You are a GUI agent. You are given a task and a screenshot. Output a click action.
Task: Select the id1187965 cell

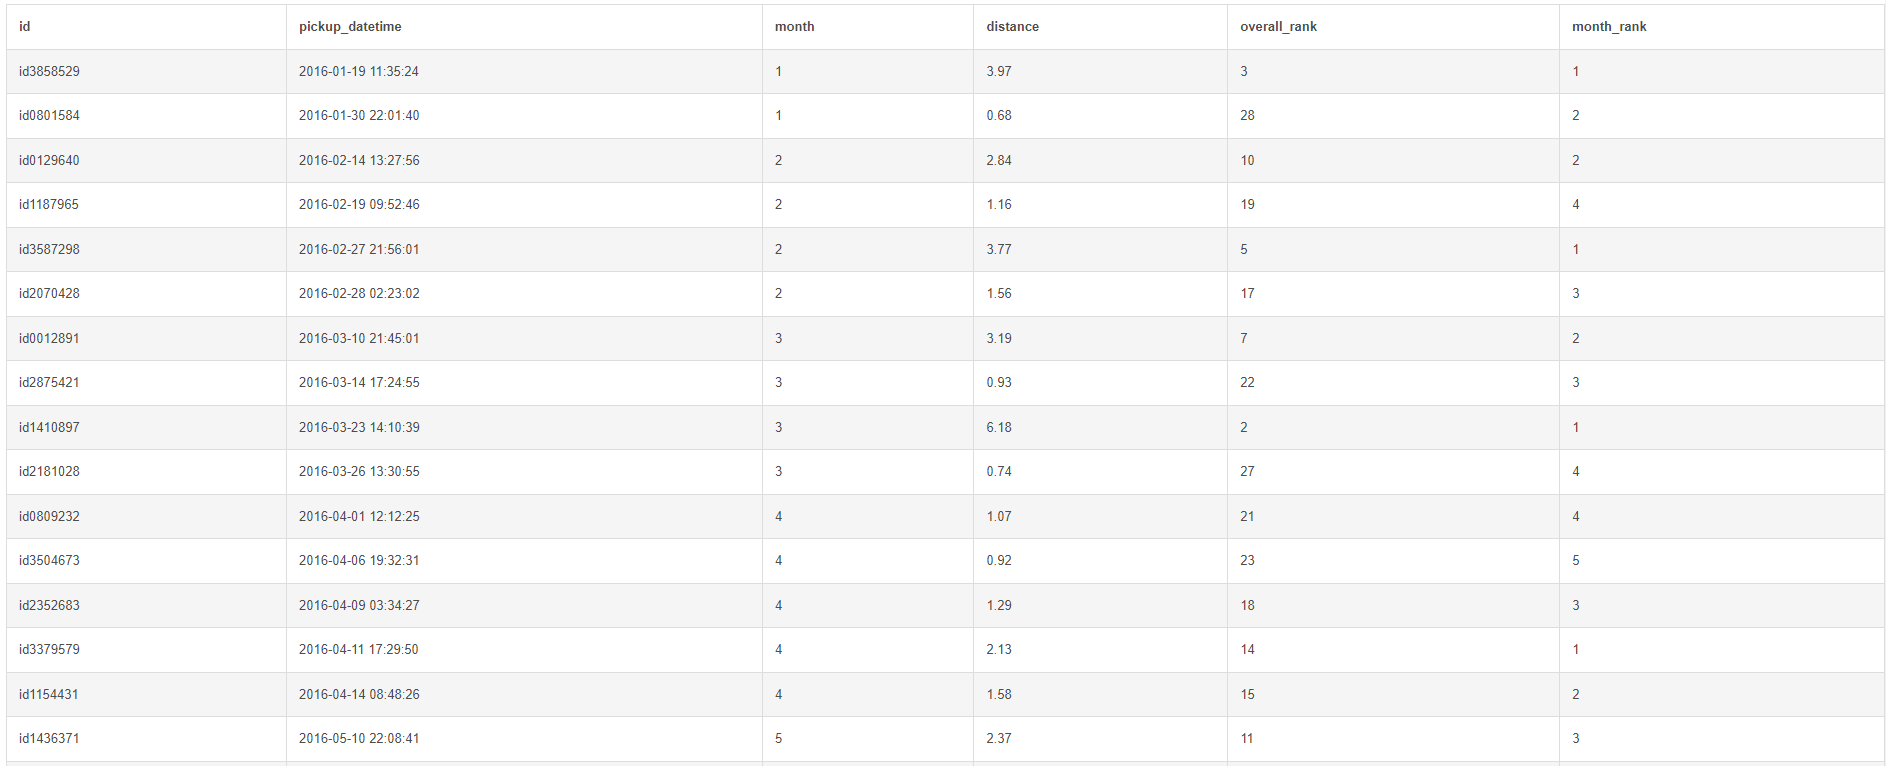pos(49,205)
